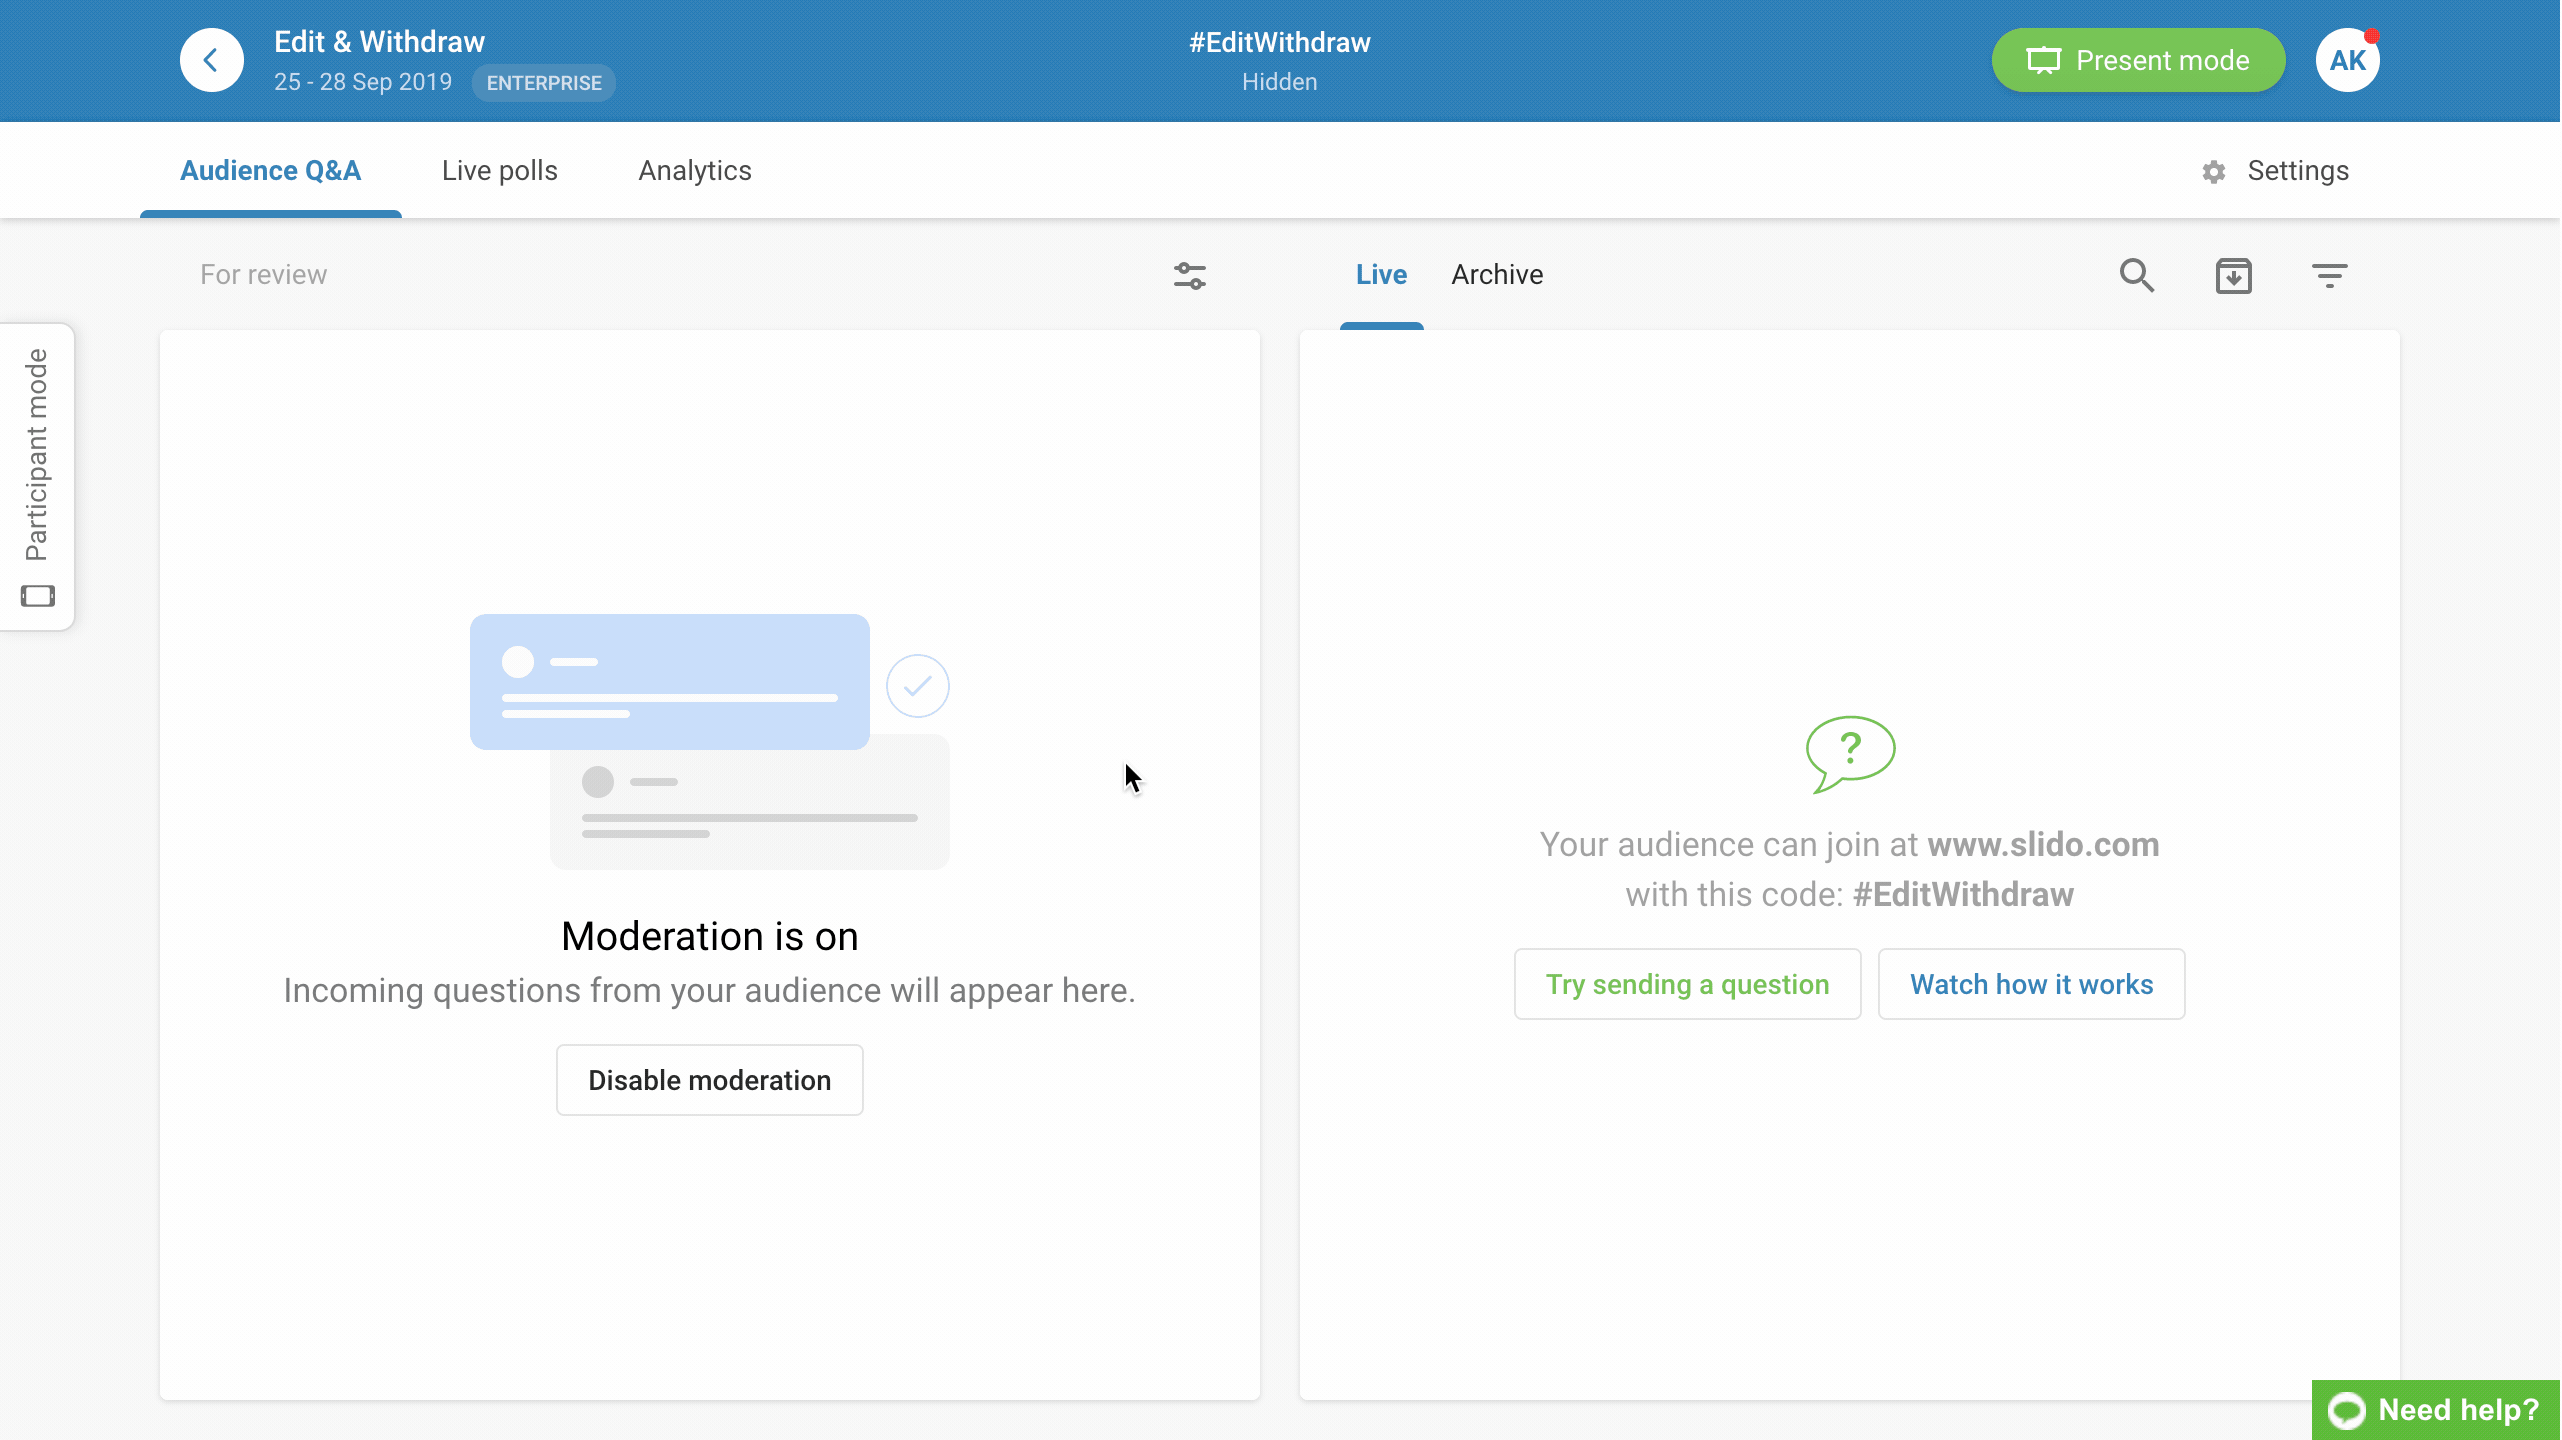Open the AK user avatar menu
Screen dimensions: 2562x1440
pos(2347,60)
